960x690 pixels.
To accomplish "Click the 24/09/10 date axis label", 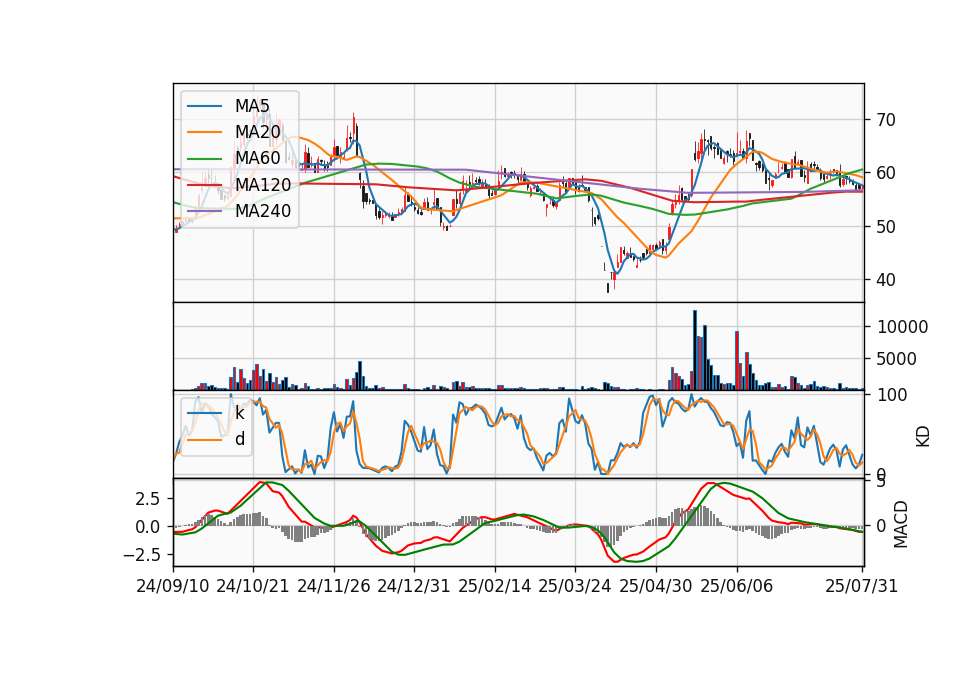I will (x=173, y=586).
